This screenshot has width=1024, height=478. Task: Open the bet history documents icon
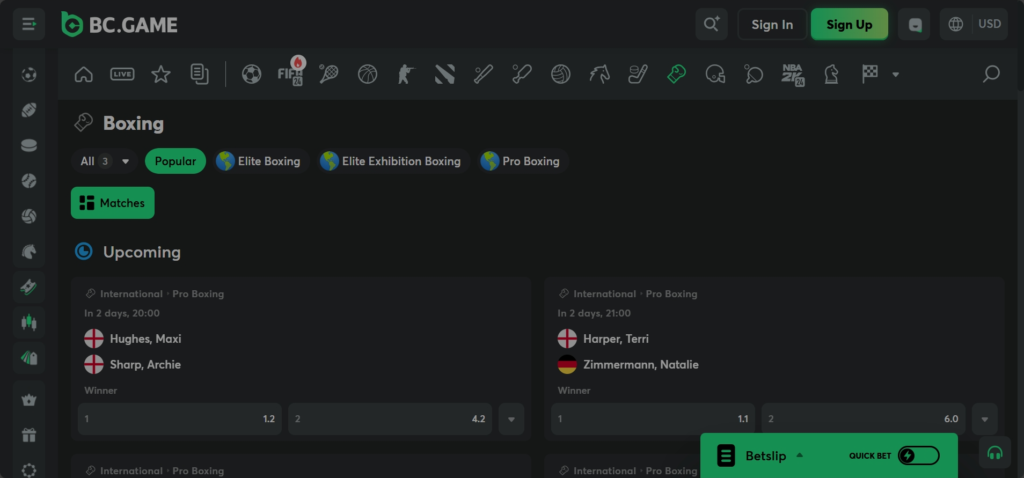200,74
